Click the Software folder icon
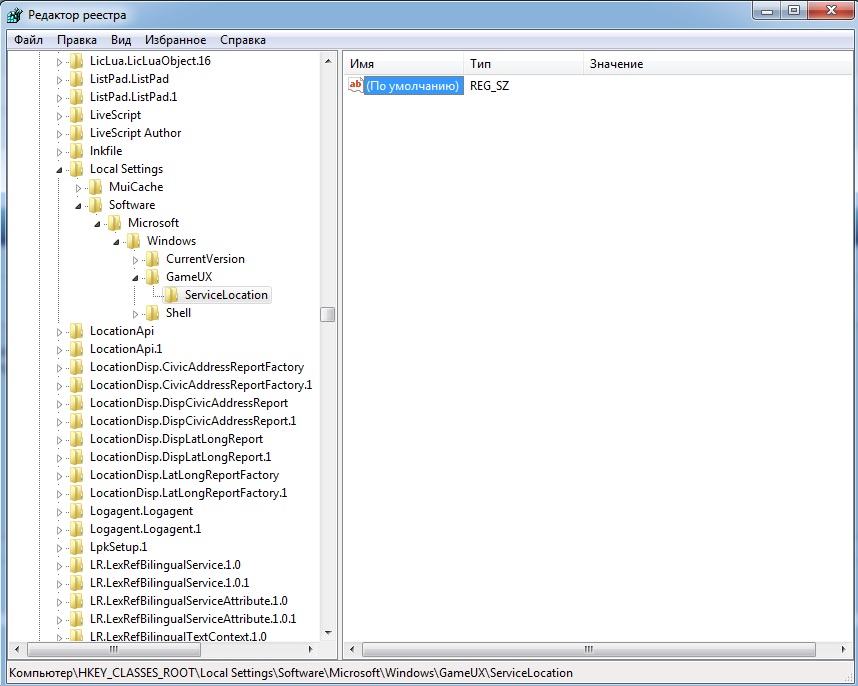 point(96,206)
